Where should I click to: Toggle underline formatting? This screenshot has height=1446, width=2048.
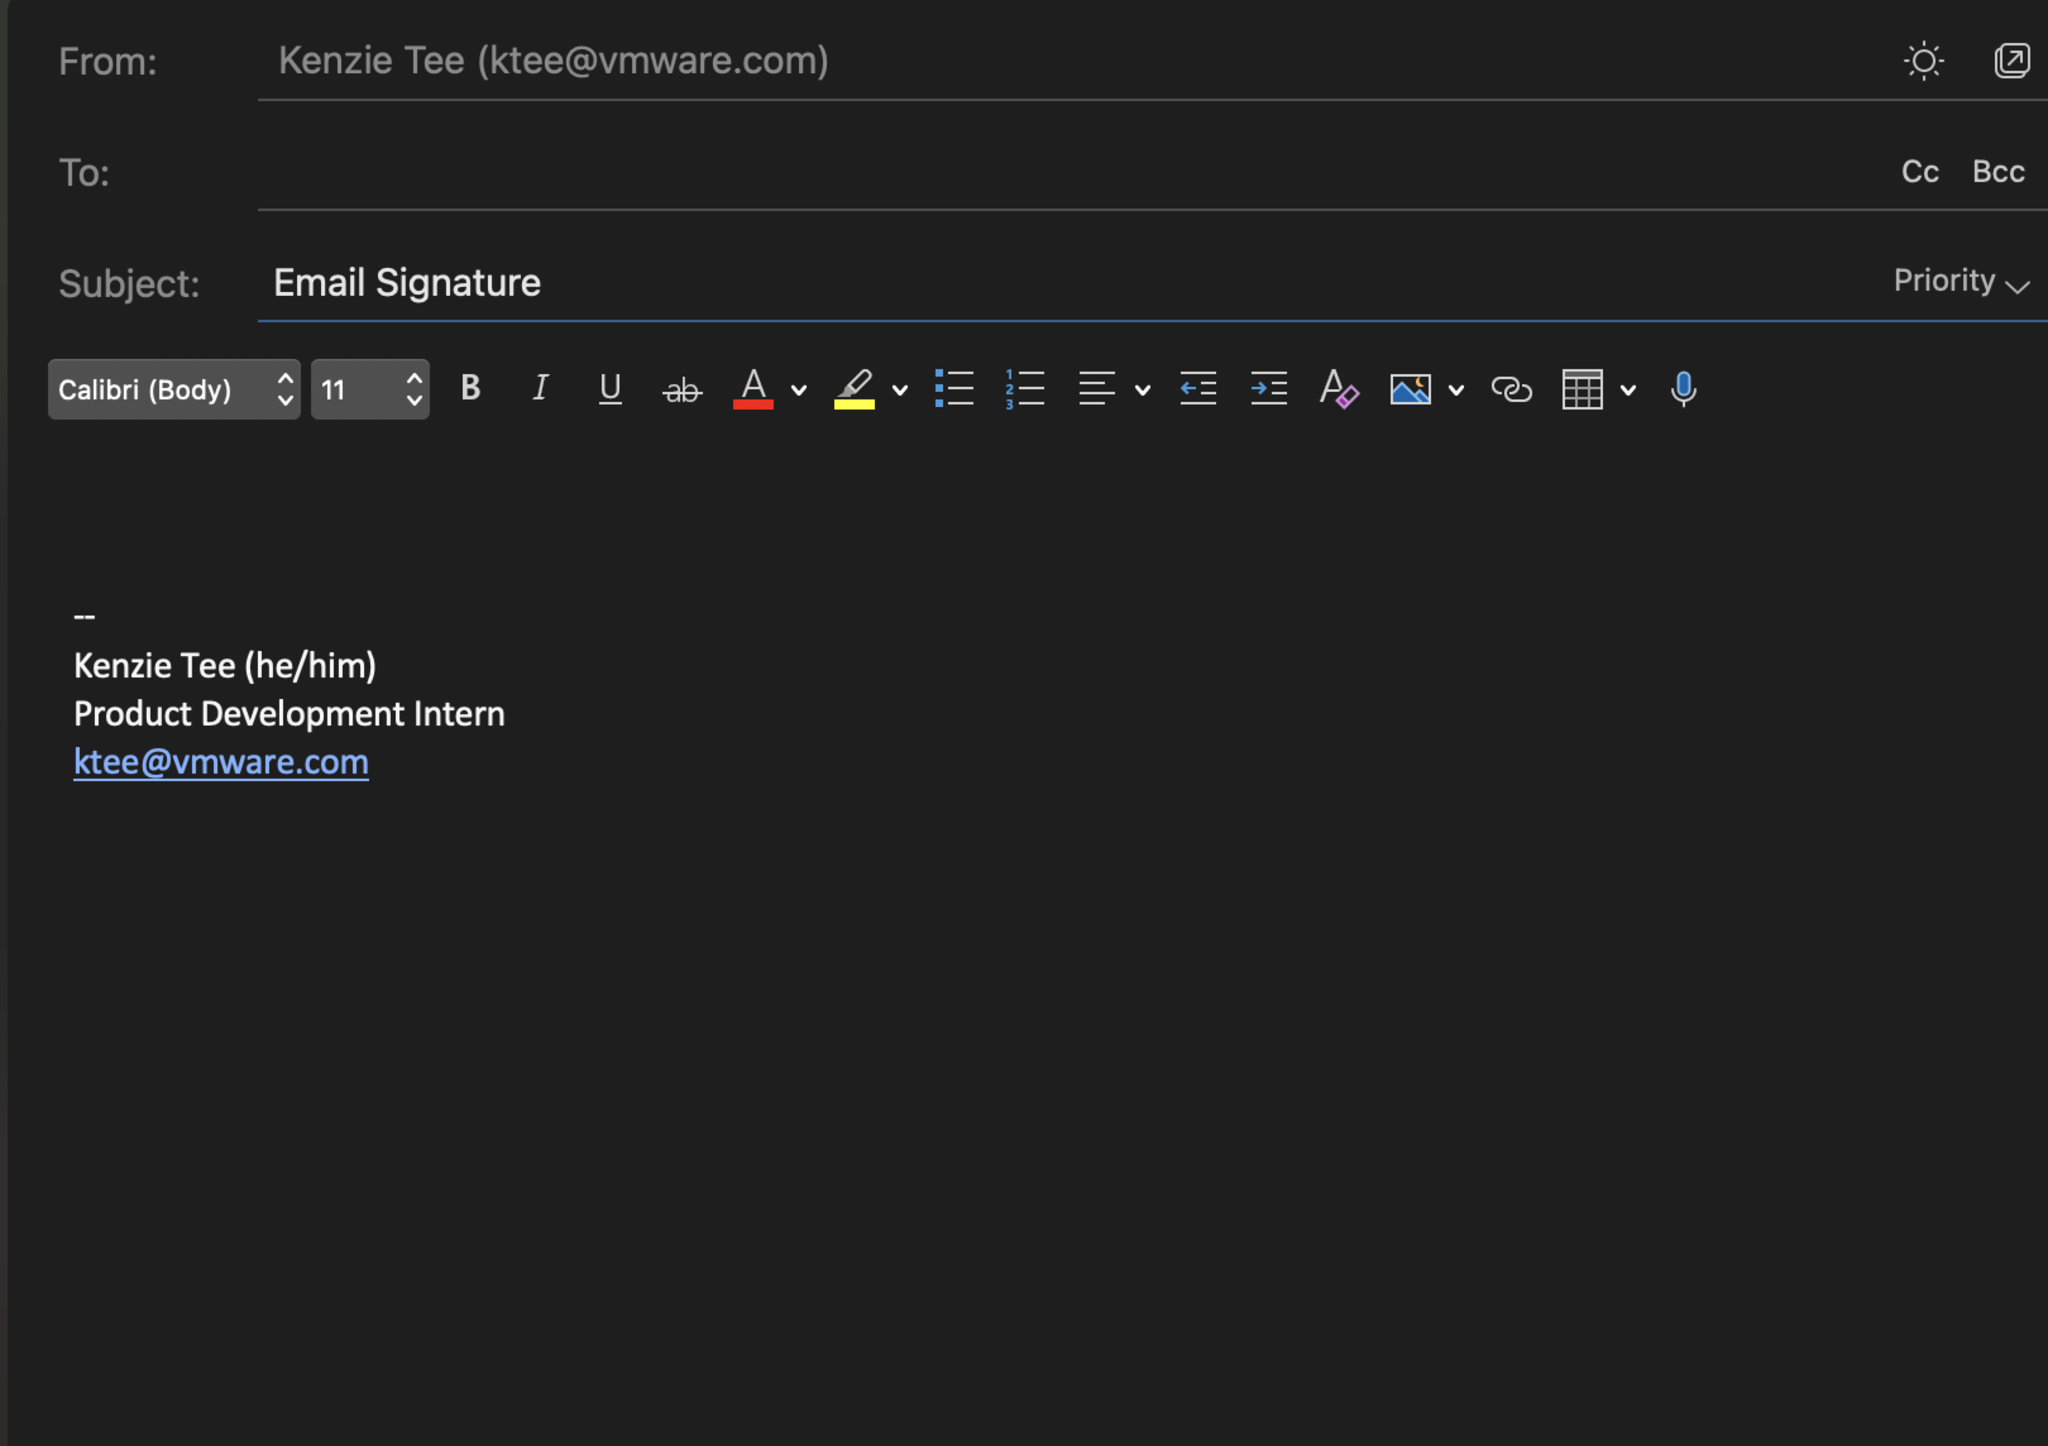pyautogui.click(x=610, y=389)
